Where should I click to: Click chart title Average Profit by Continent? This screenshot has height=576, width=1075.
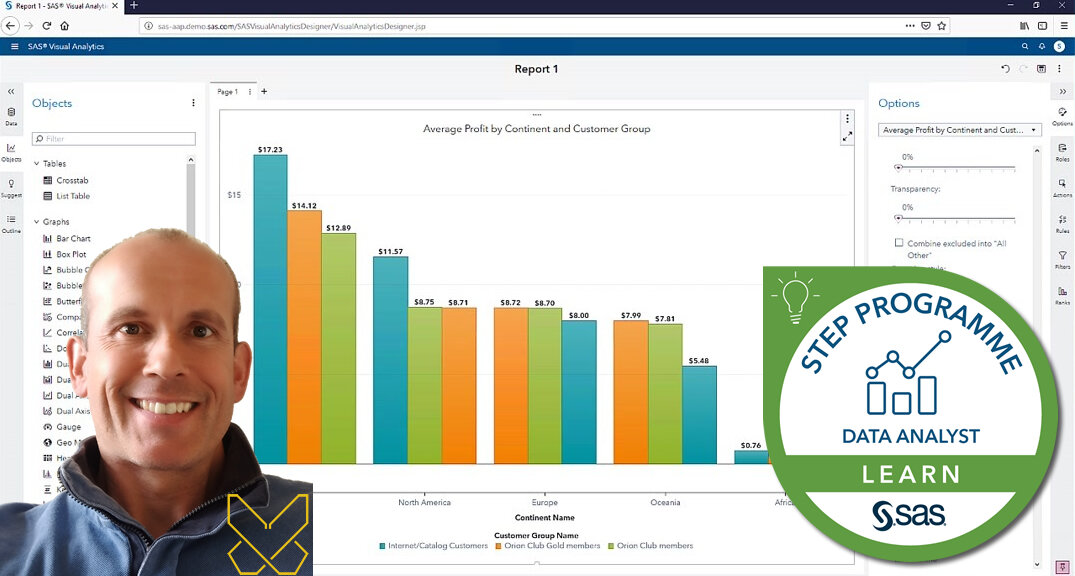point(536,128)
